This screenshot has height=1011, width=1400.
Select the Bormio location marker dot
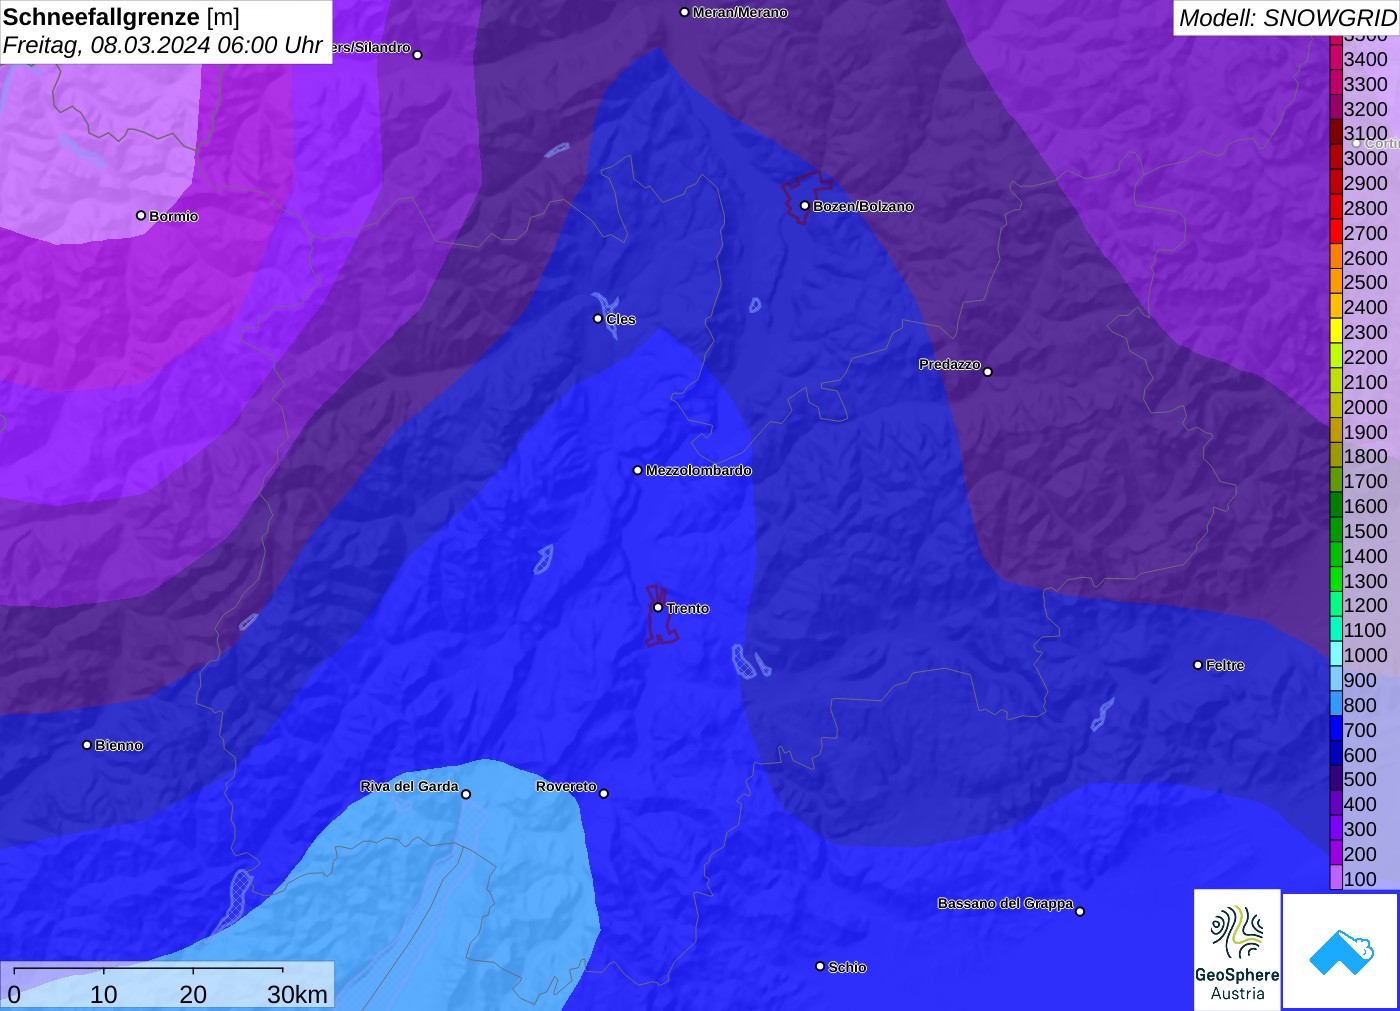point(141,216)
